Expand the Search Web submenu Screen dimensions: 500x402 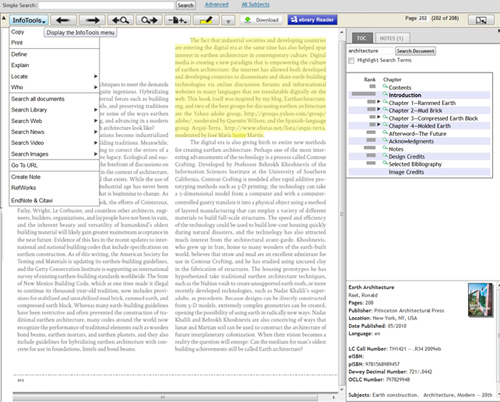pyautogui.click(x=54, y=121)
